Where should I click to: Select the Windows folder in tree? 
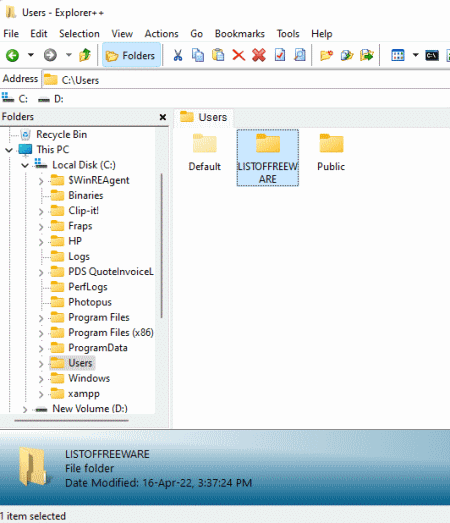point(89,378)
